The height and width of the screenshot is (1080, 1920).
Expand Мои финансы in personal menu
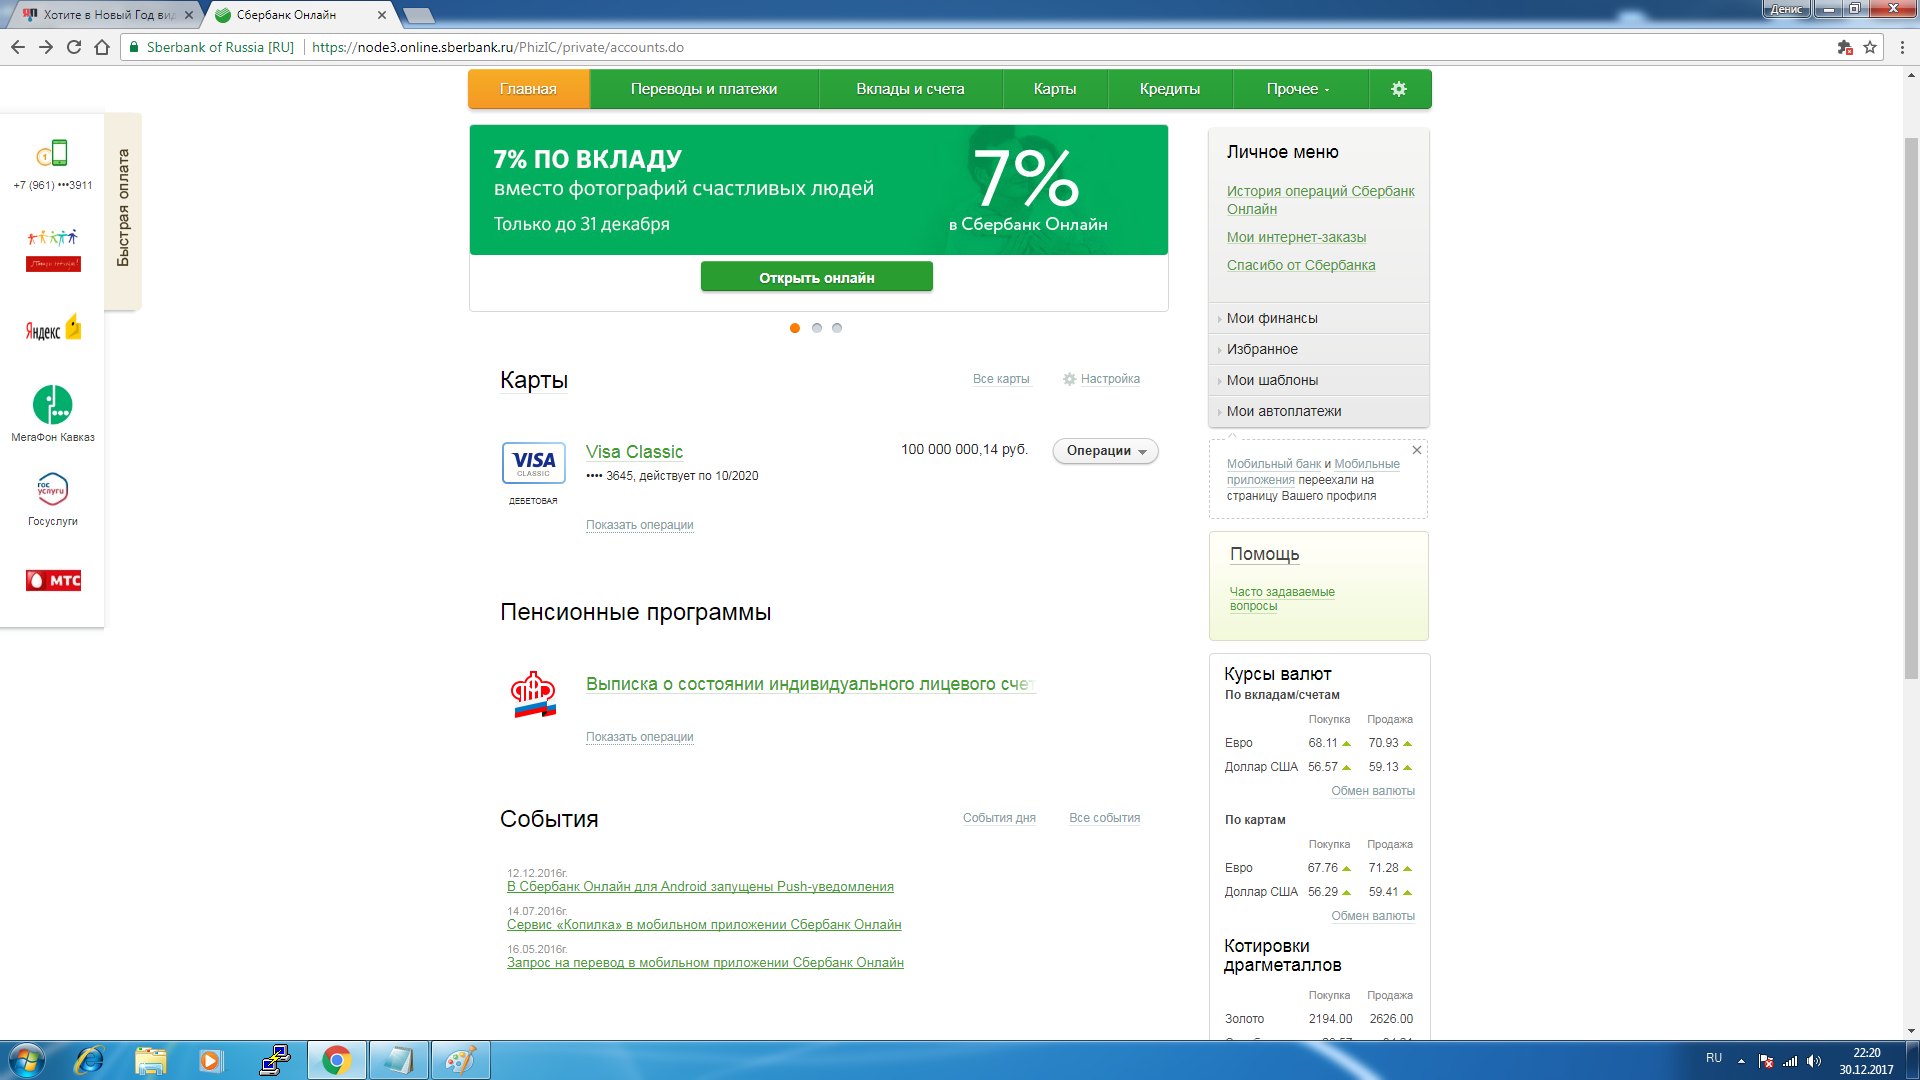(x=1318, y=318)
